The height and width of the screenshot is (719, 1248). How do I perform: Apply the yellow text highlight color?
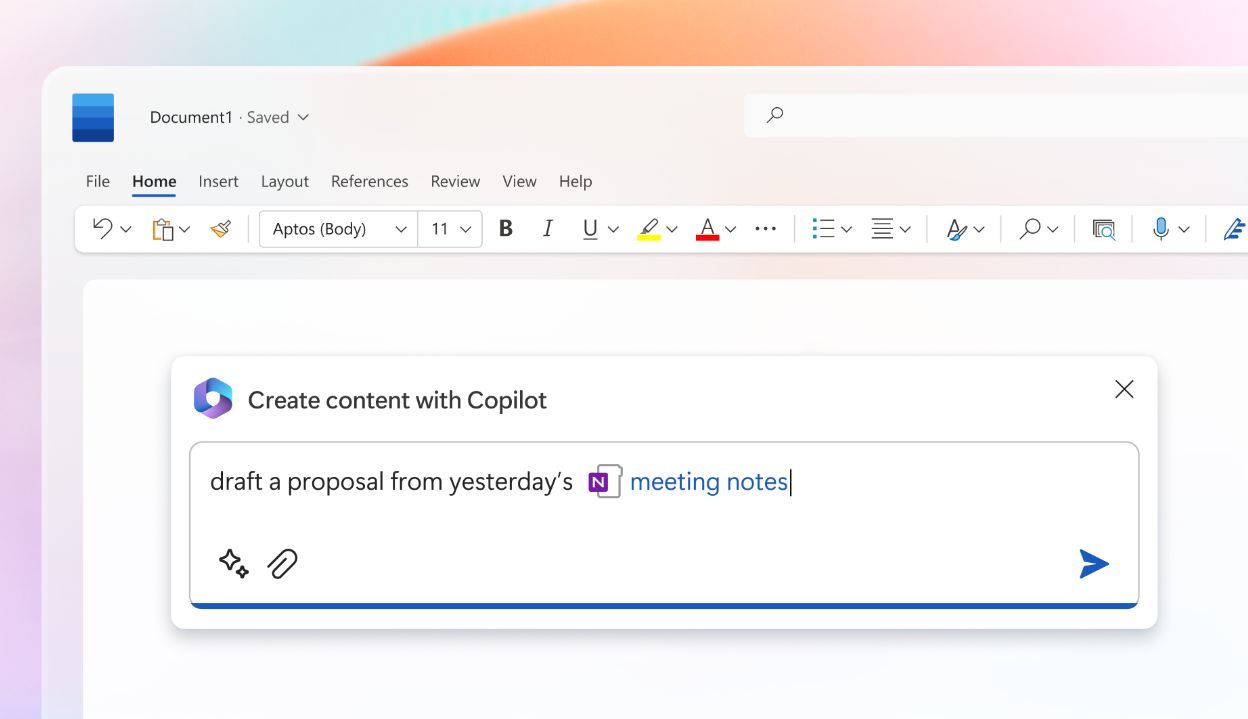click(649, 229)
